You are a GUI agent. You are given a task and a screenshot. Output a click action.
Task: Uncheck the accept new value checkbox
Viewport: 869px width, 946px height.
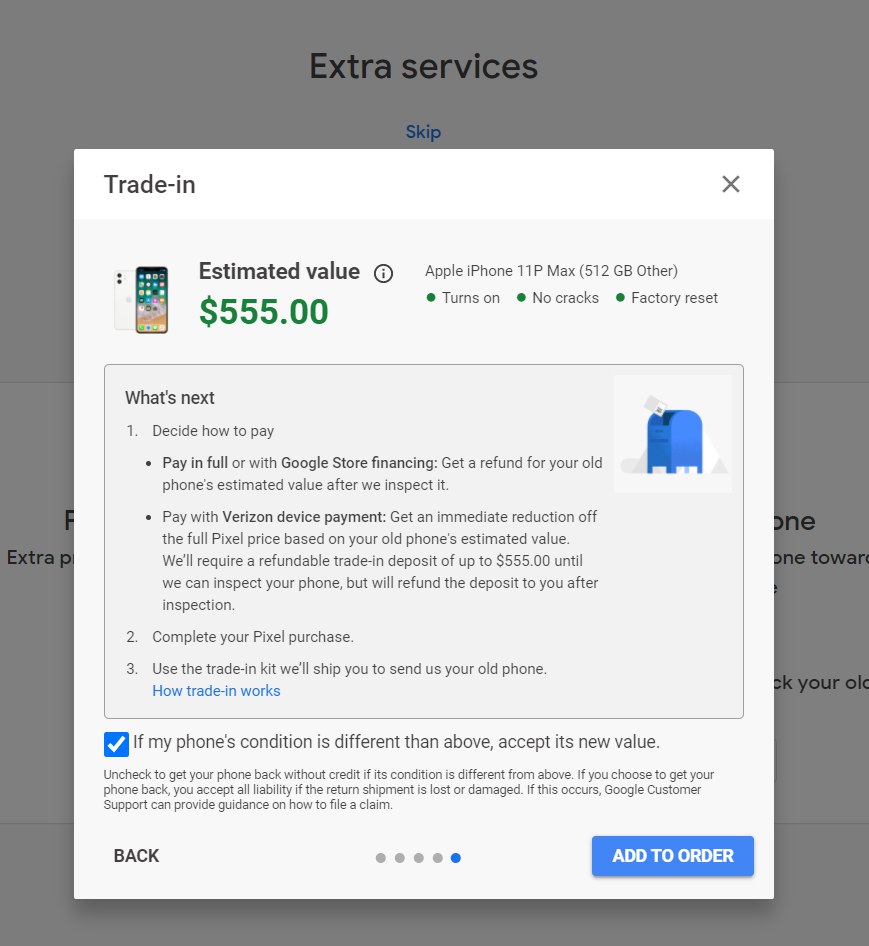[116, 744]
